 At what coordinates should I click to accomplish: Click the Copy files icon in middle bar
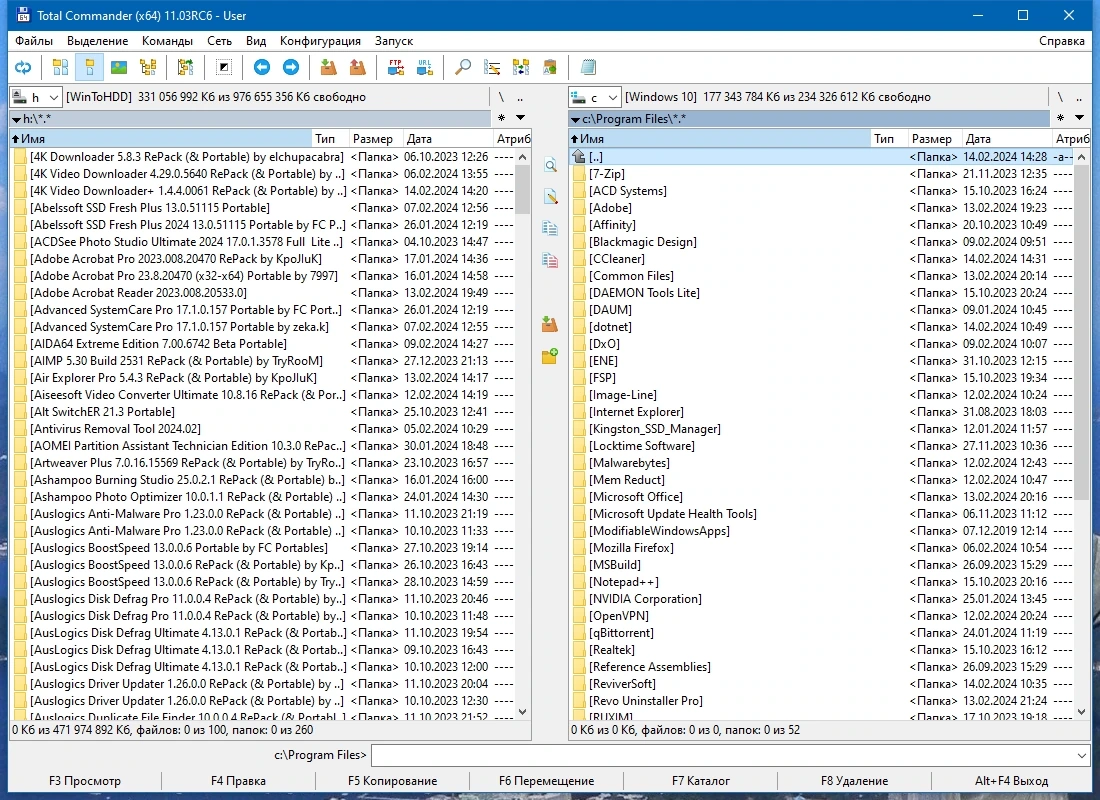pos(551,228)
